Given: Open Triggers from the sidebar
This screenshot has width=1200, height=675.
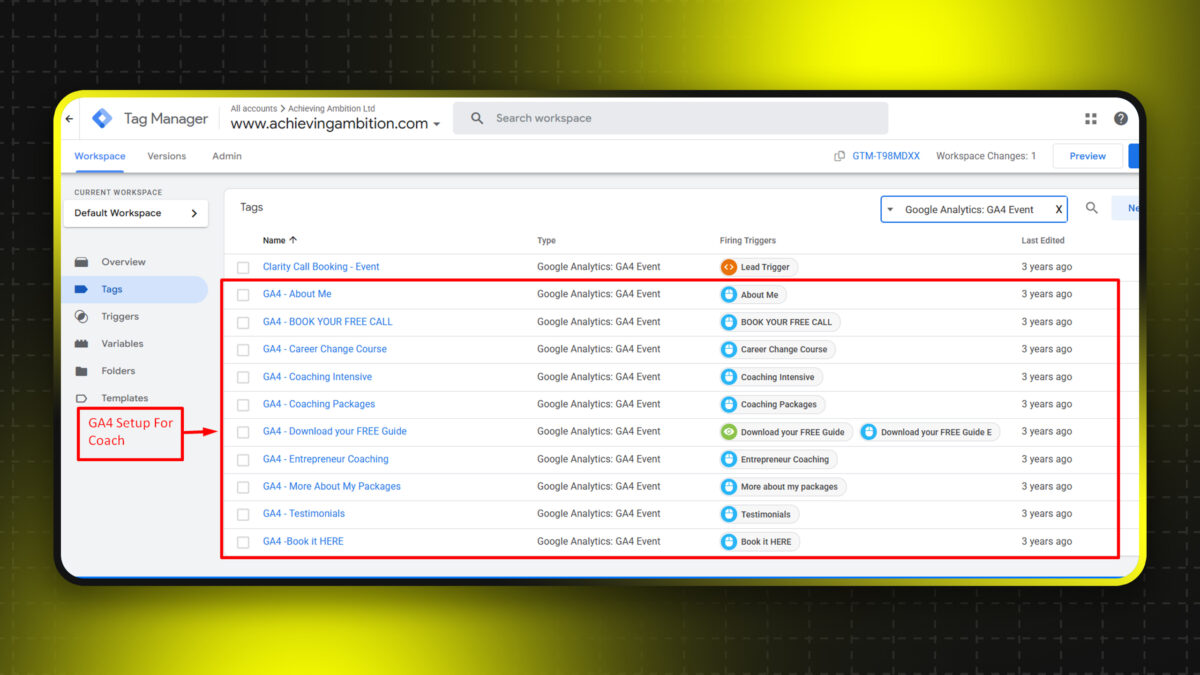Looking at the screenshot, I should coord(120,317).
